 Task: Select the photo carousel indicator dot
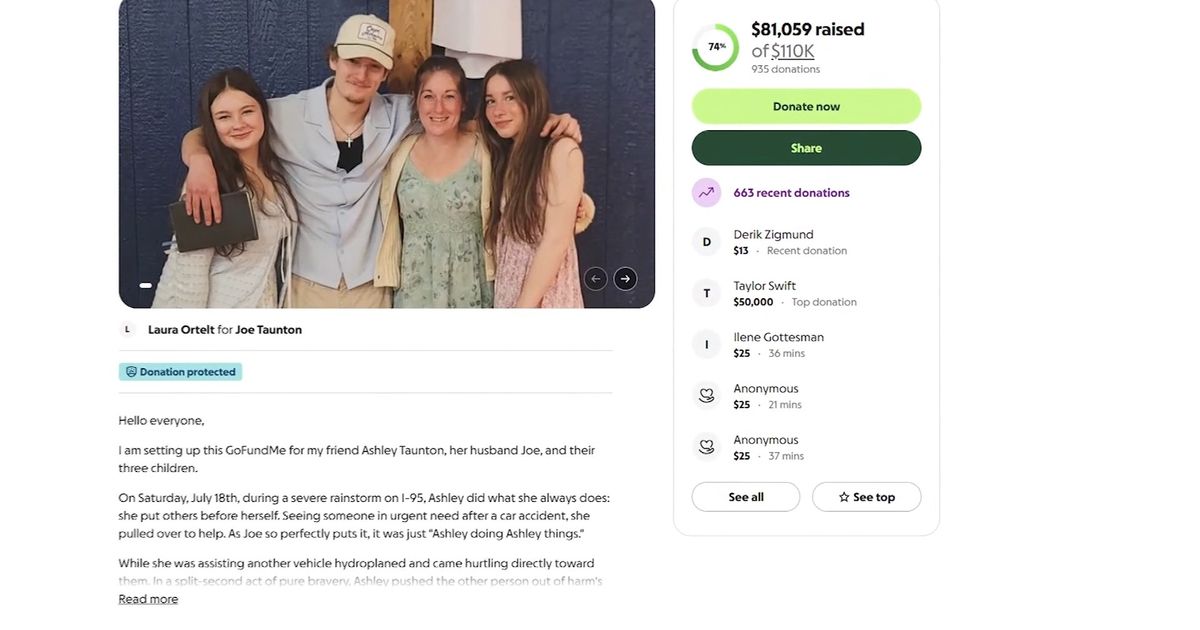[x=146, y=286]
